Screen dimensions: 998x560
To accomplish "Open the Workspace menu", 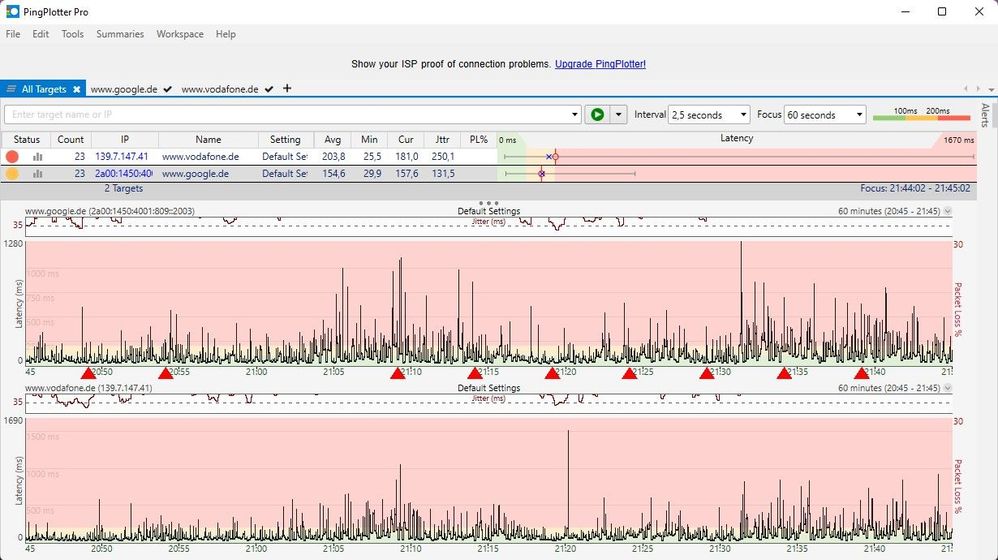I will 180,34.
